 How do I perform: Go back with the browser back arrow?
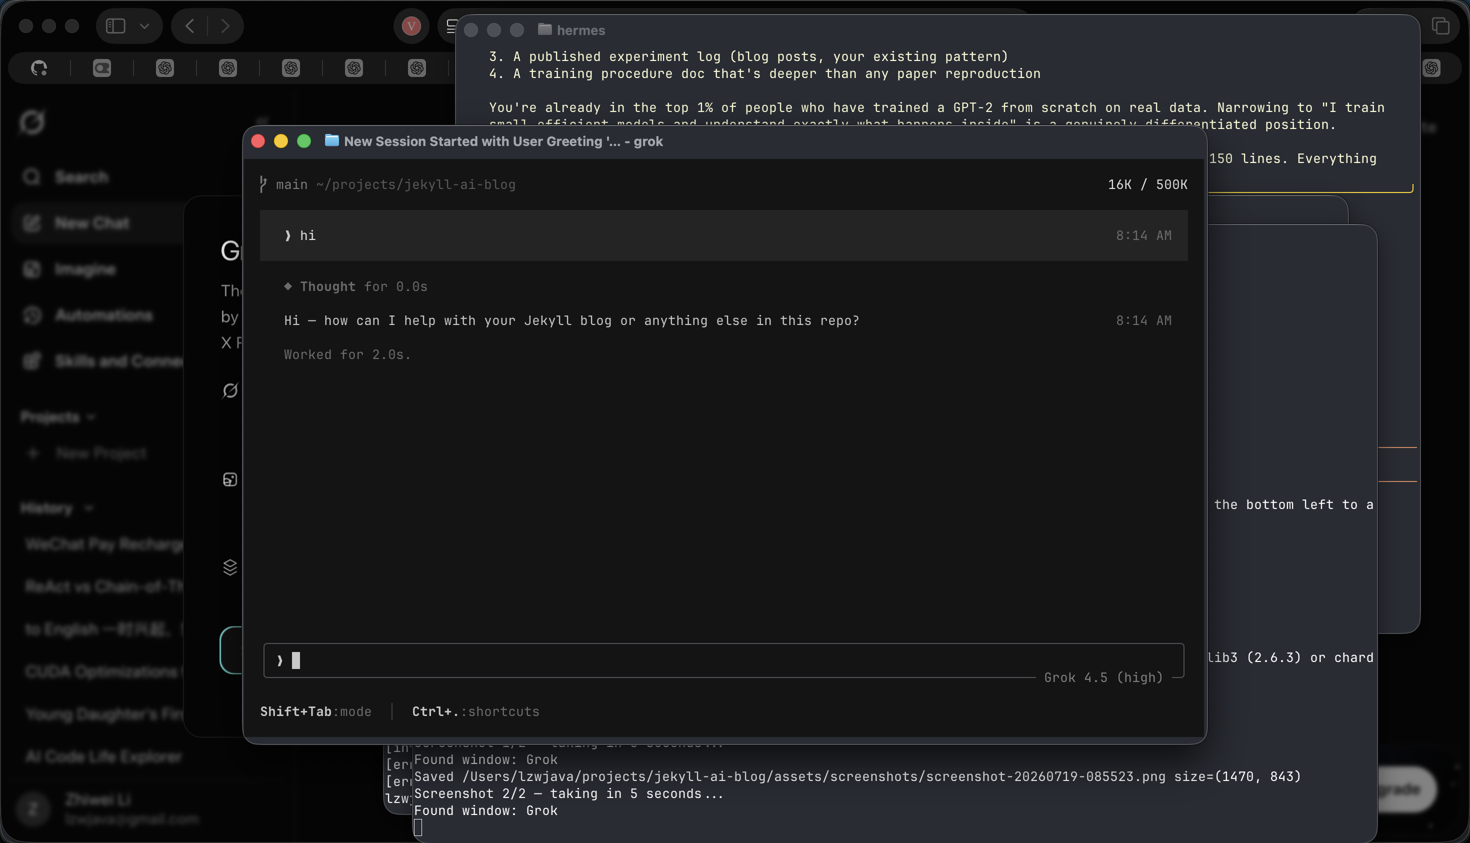(190, 26)
